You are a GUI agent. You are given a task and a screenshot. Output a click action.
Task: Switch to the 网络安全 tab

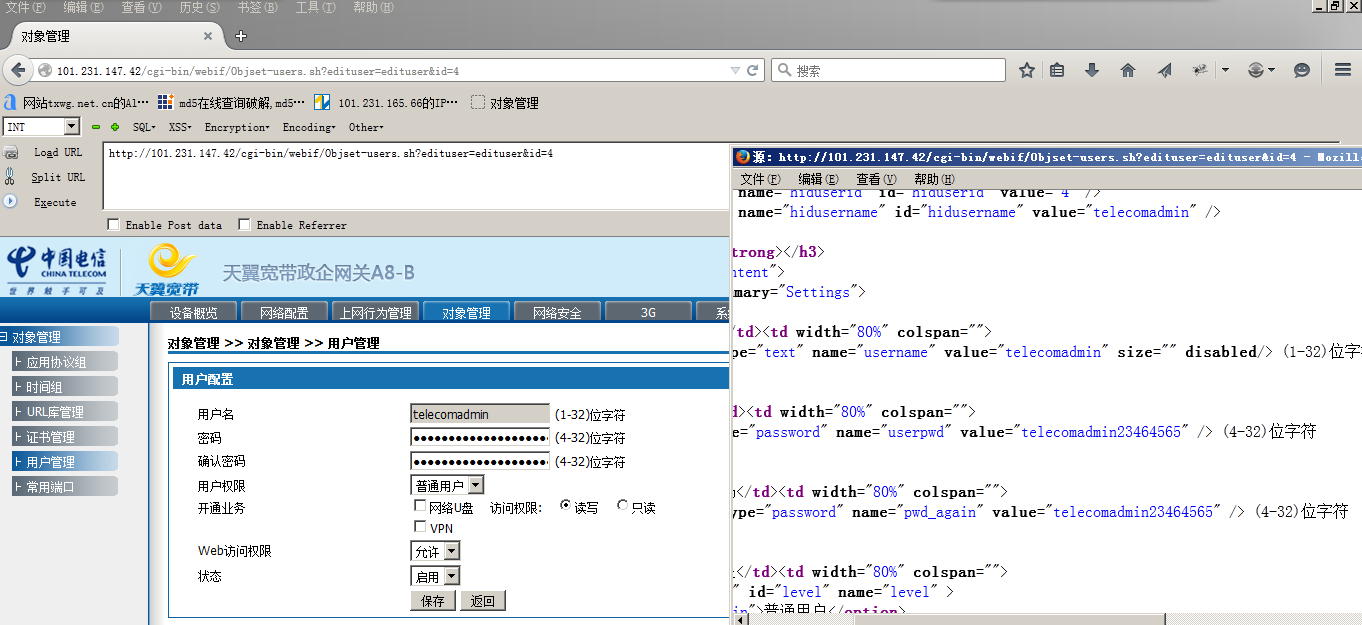[558, 313]
